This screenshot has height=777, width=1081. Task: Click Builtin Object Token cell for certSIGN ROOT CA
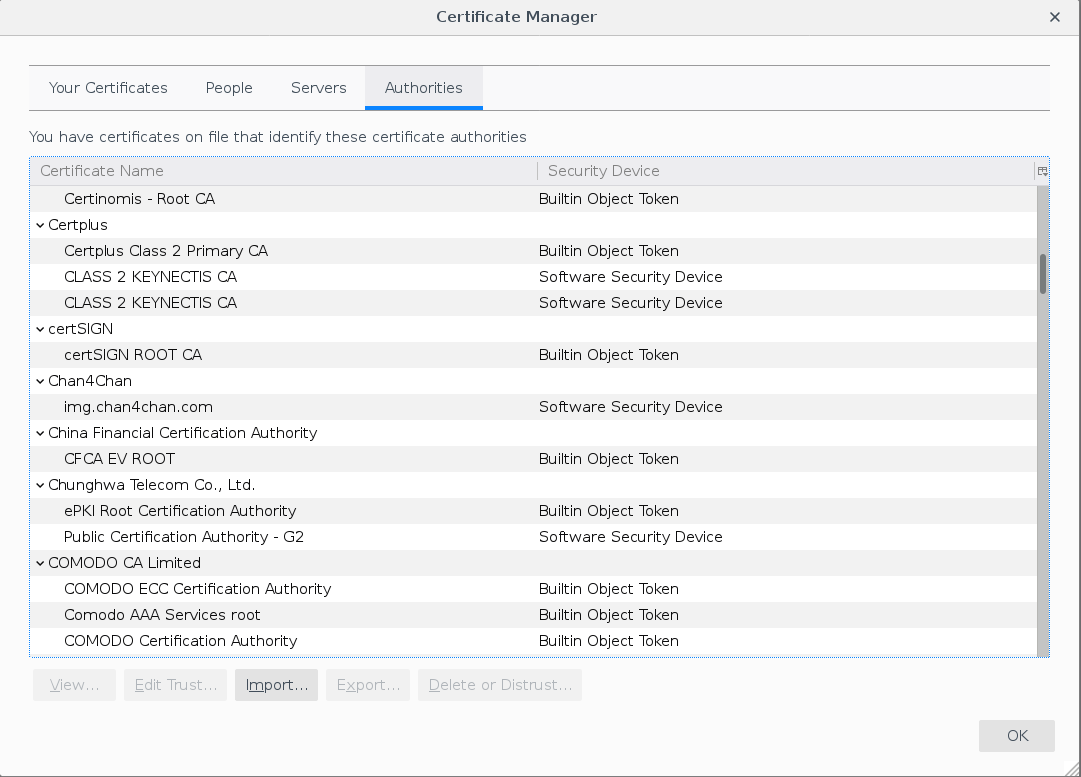(x=609, y=355)
